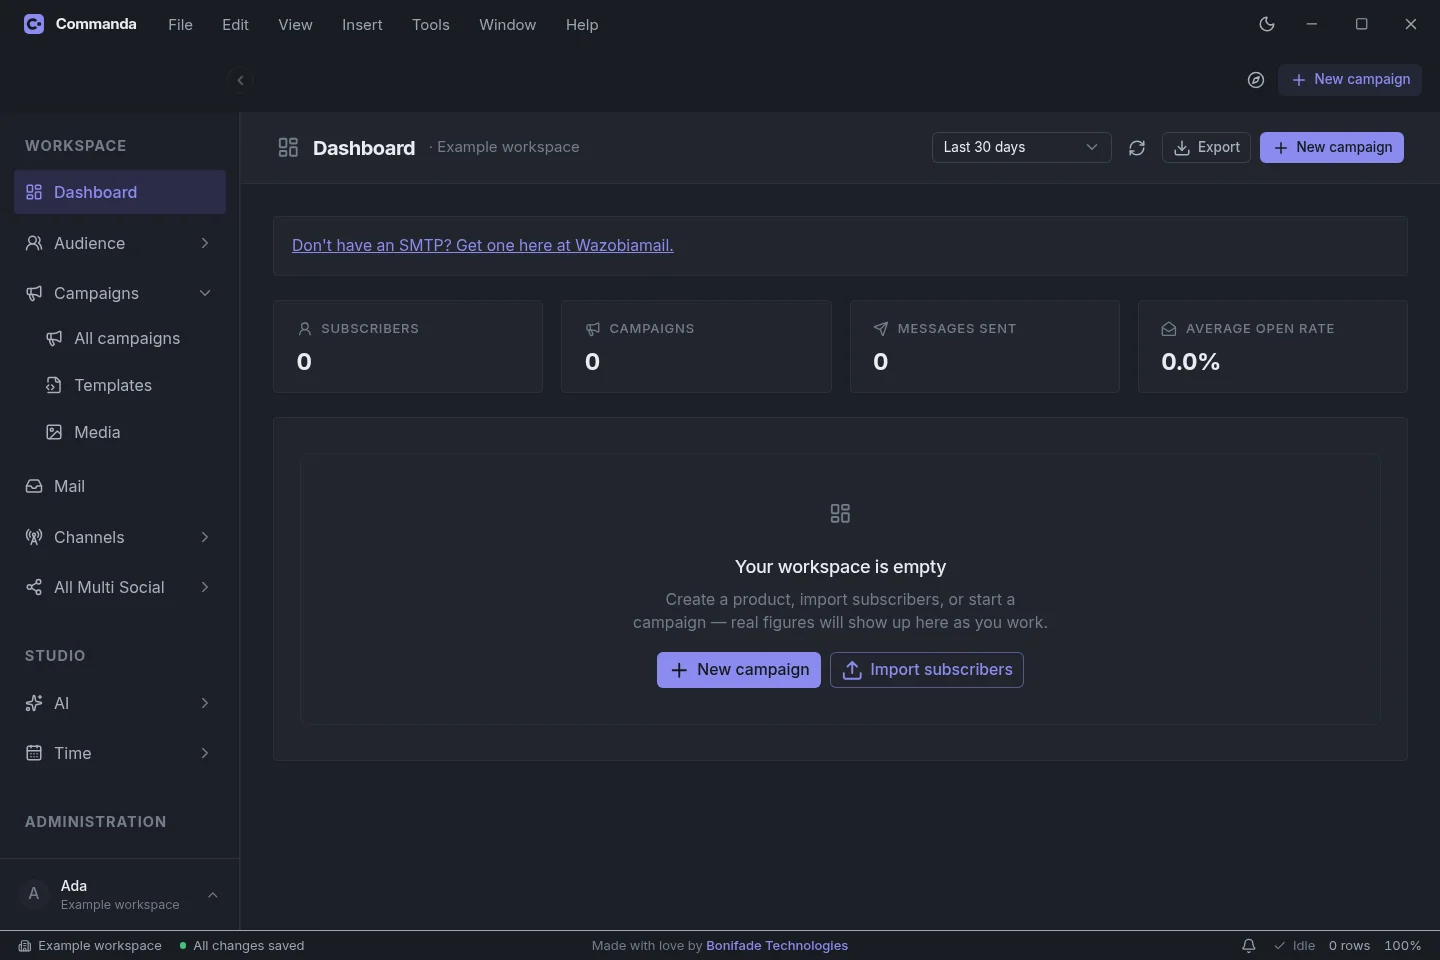Click the Dashboard grid icon in header
The height and width of the screenshot is (960, 1440).
tap(288, 148)
